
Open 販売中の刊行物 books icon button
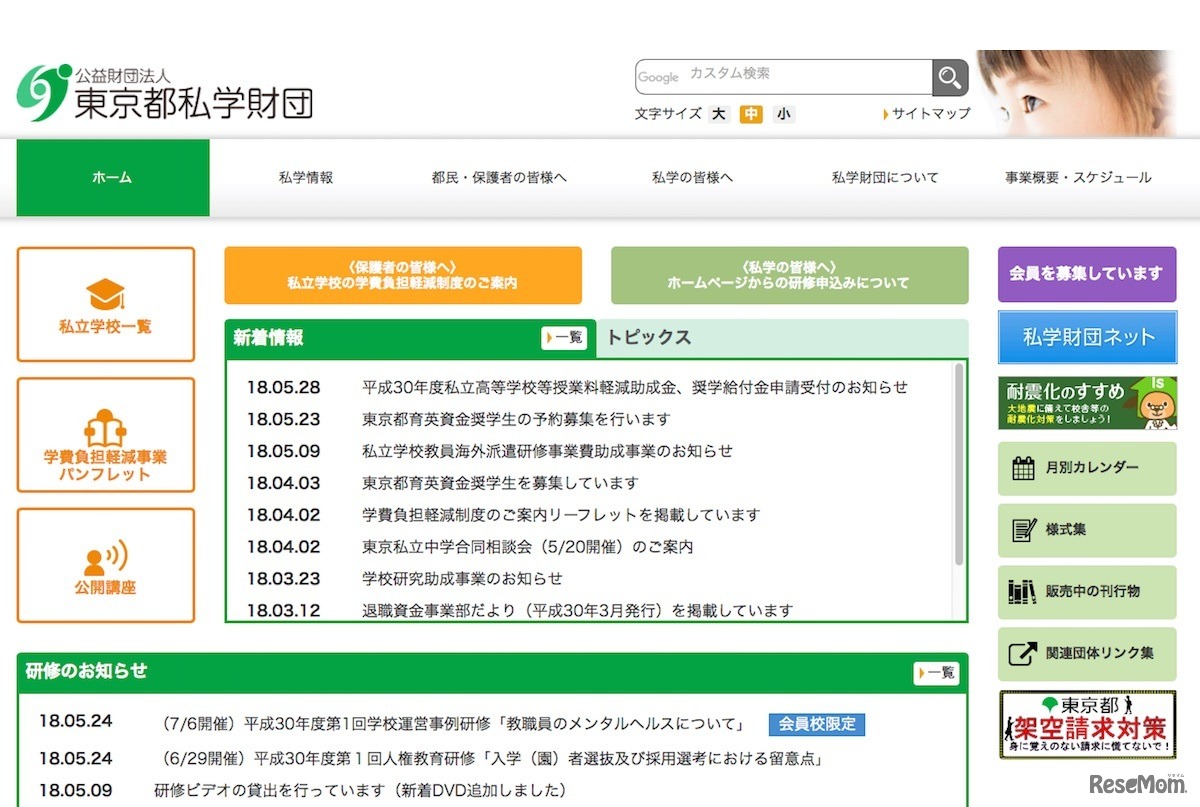point(1087,592)
